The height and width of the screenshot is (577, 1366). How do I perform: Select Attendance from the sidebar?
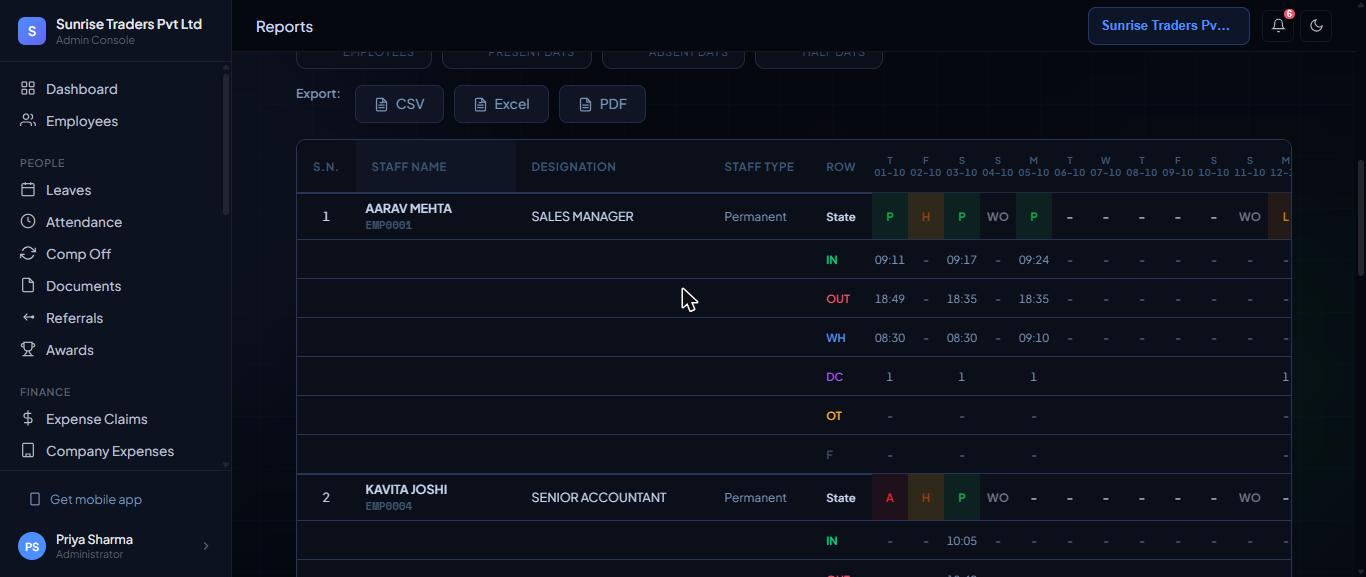coord(84,222)
